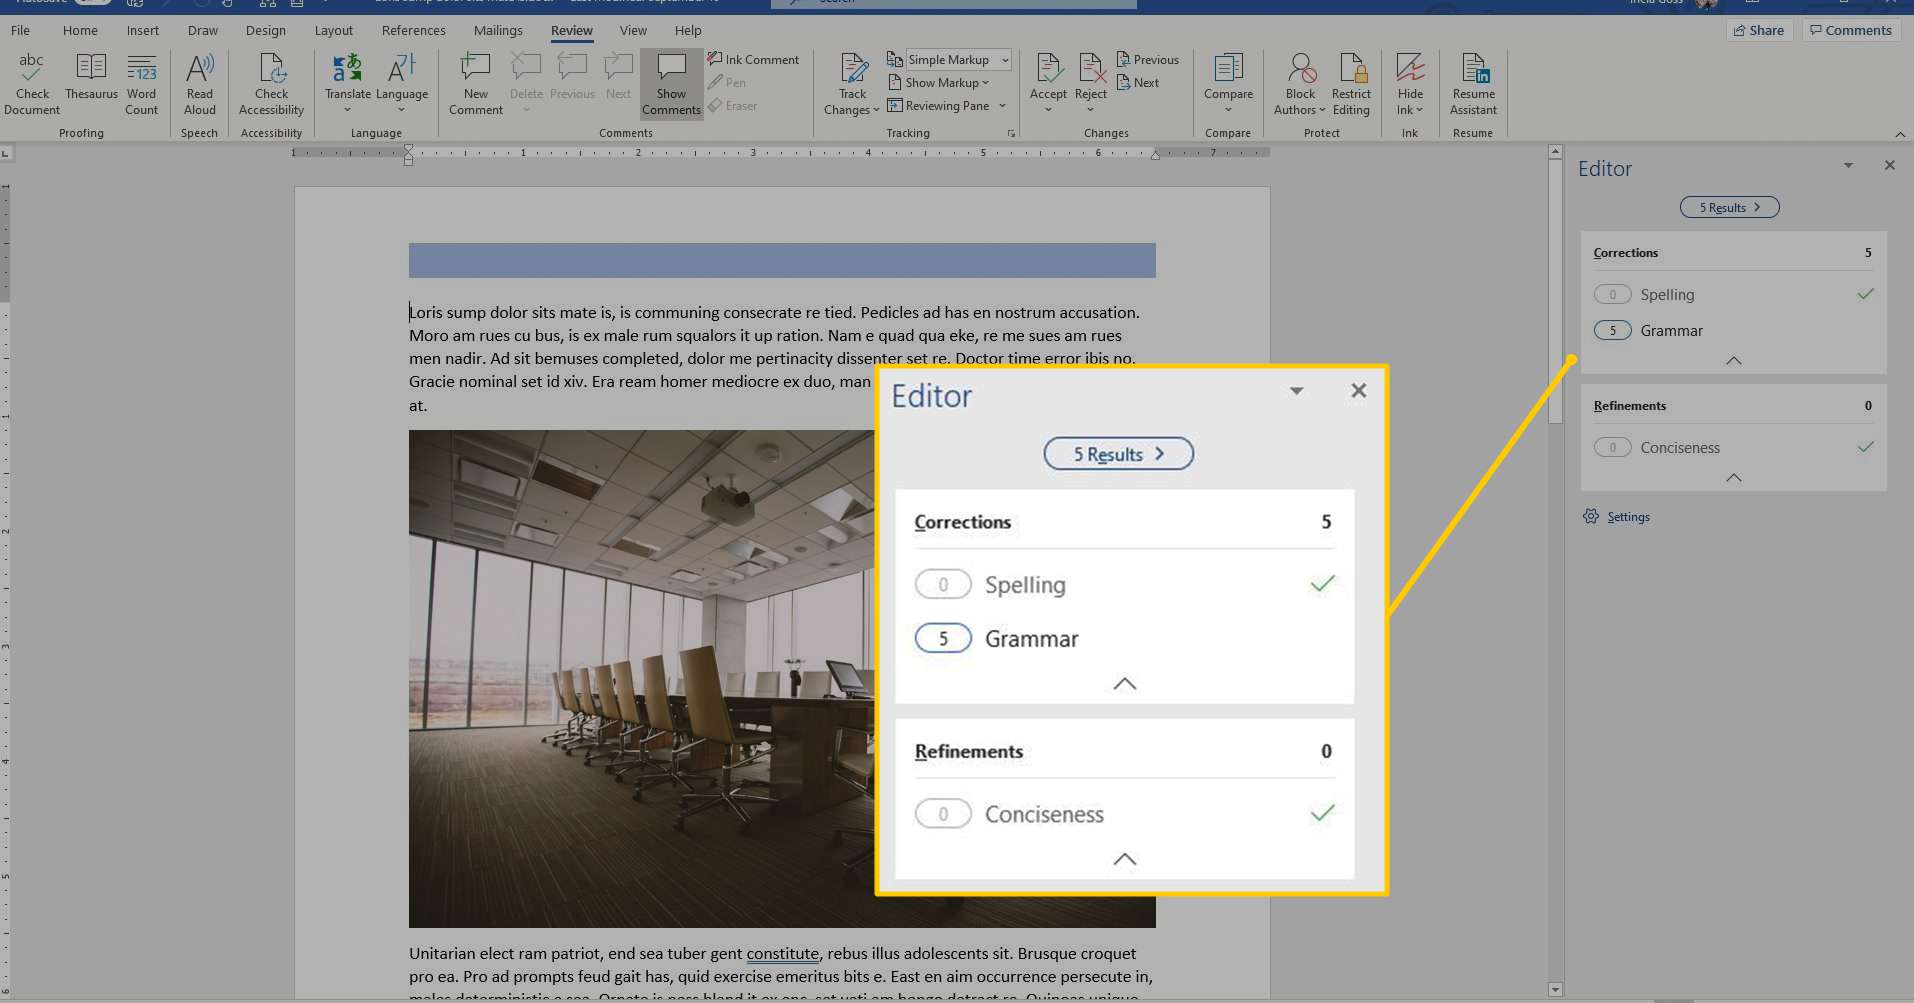Viewport: 1914px width, 1003px height.
Task: Open Translate dropdown arrow
Action: tap(347, 110)
